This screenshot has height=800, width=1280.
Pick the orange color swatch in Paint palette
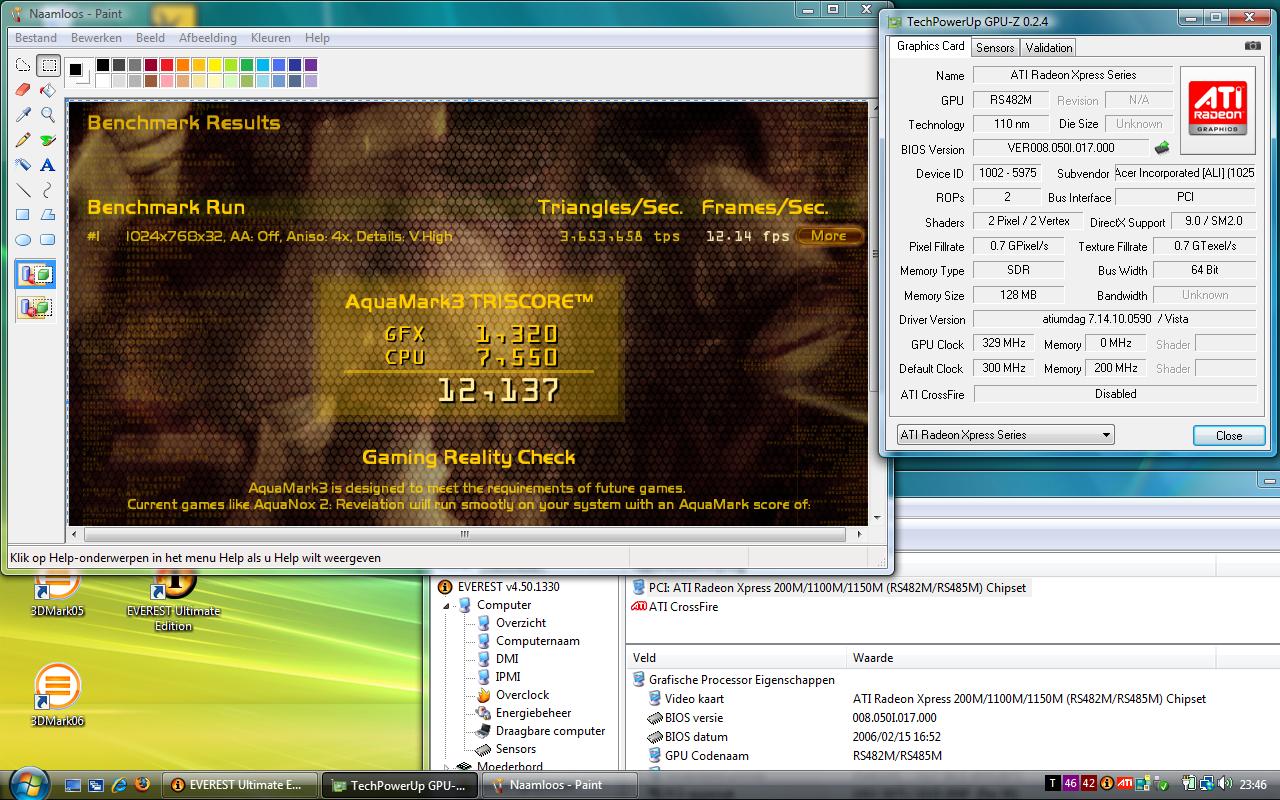coord(182,66)
